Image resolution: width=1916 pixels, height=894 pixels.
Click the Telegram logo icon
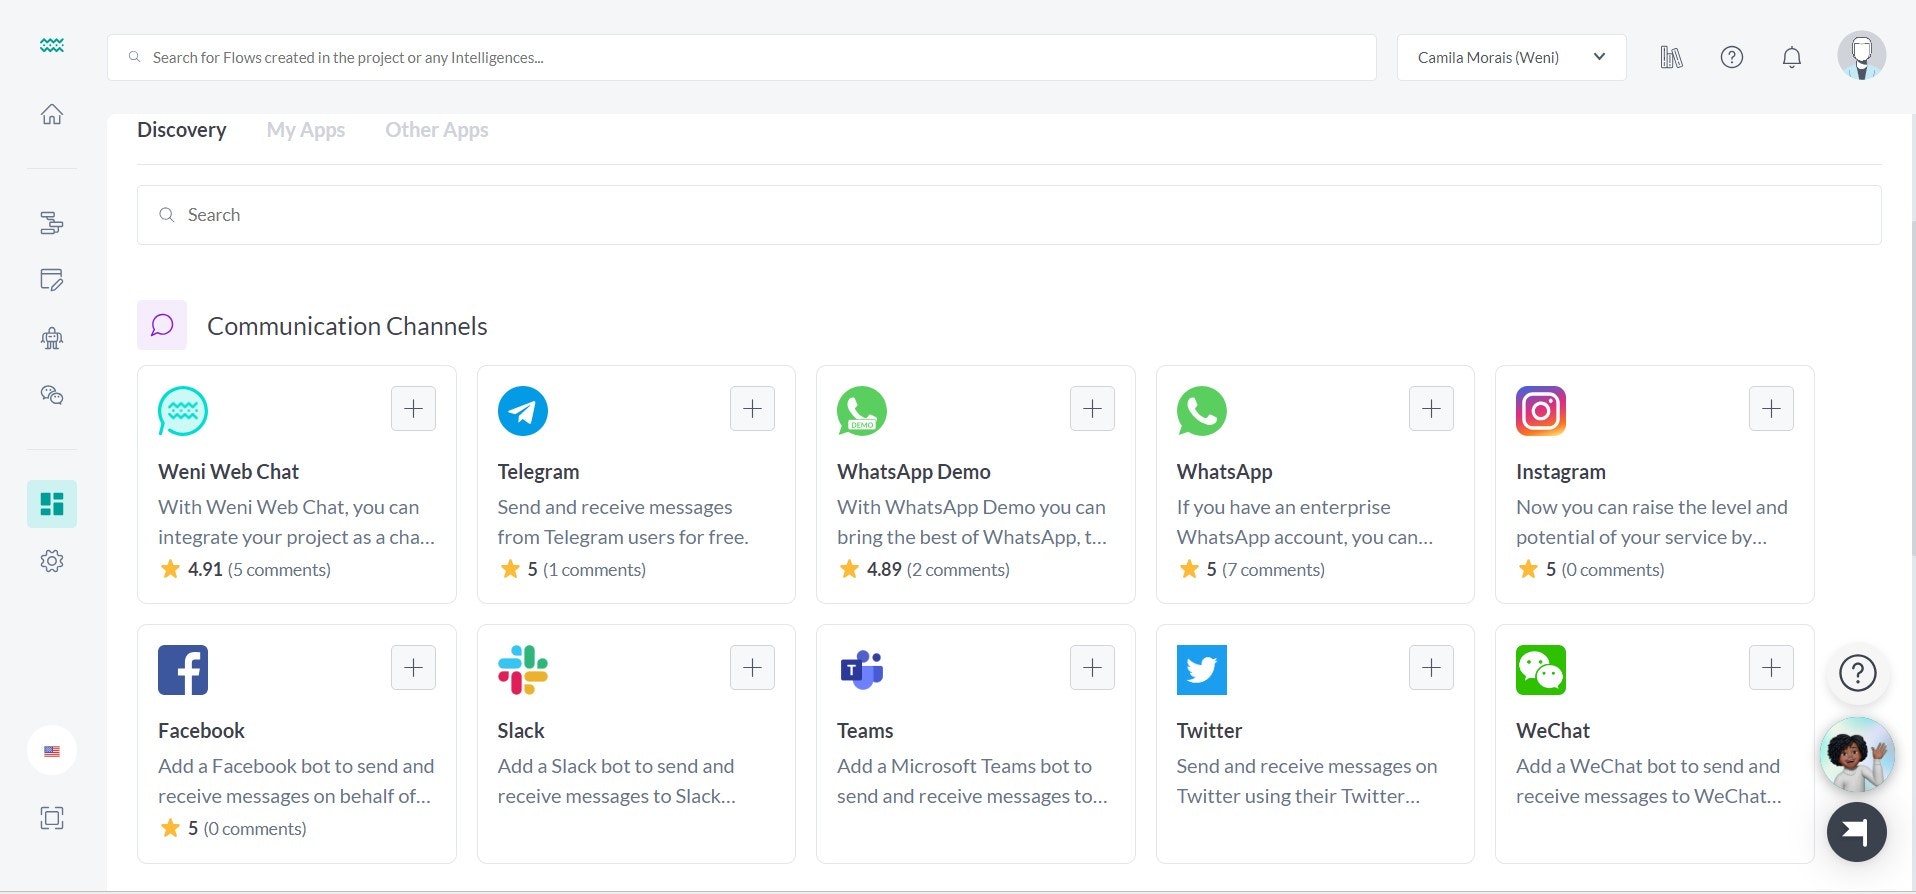[x=523, y=411]
